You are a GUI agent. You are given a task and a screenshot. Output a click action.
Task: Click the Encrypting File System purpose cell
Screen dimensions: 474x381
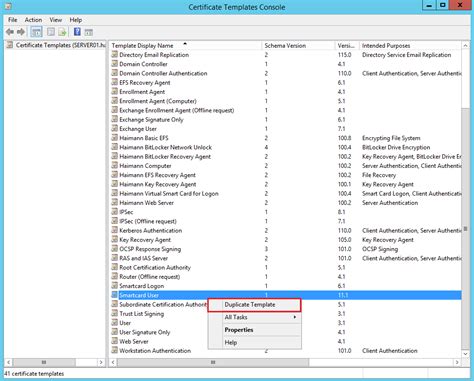point(391,138)
